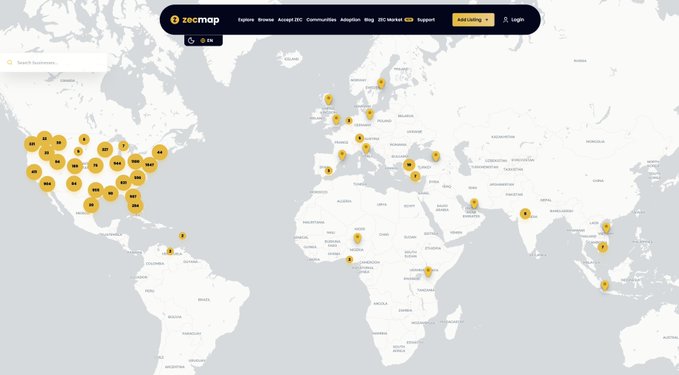This screenshot has height=375, width=679.
Task: Open the Explore menu item
Action: 246,19
